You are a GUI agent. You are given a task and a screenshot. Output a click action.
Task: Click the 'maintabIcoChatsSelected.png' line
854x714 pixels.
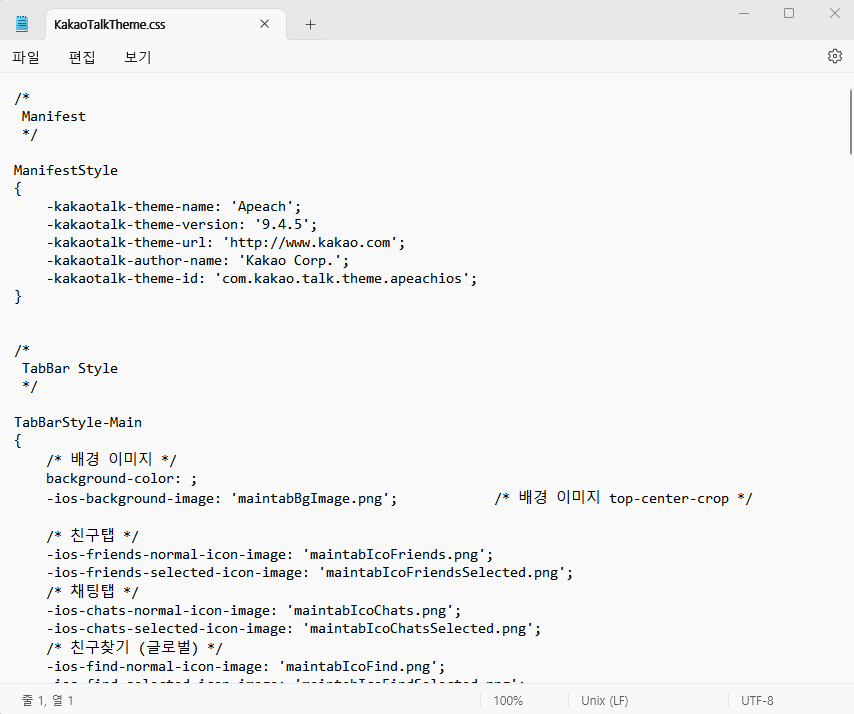294,628
